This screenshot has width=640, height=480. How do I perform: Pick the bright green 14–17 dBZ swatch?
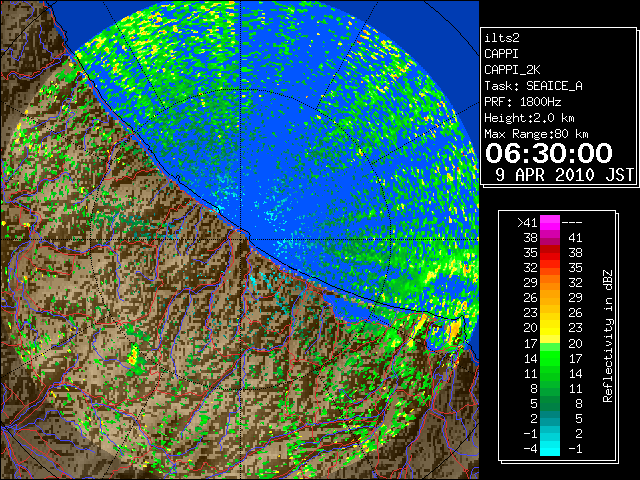(550, 358)
